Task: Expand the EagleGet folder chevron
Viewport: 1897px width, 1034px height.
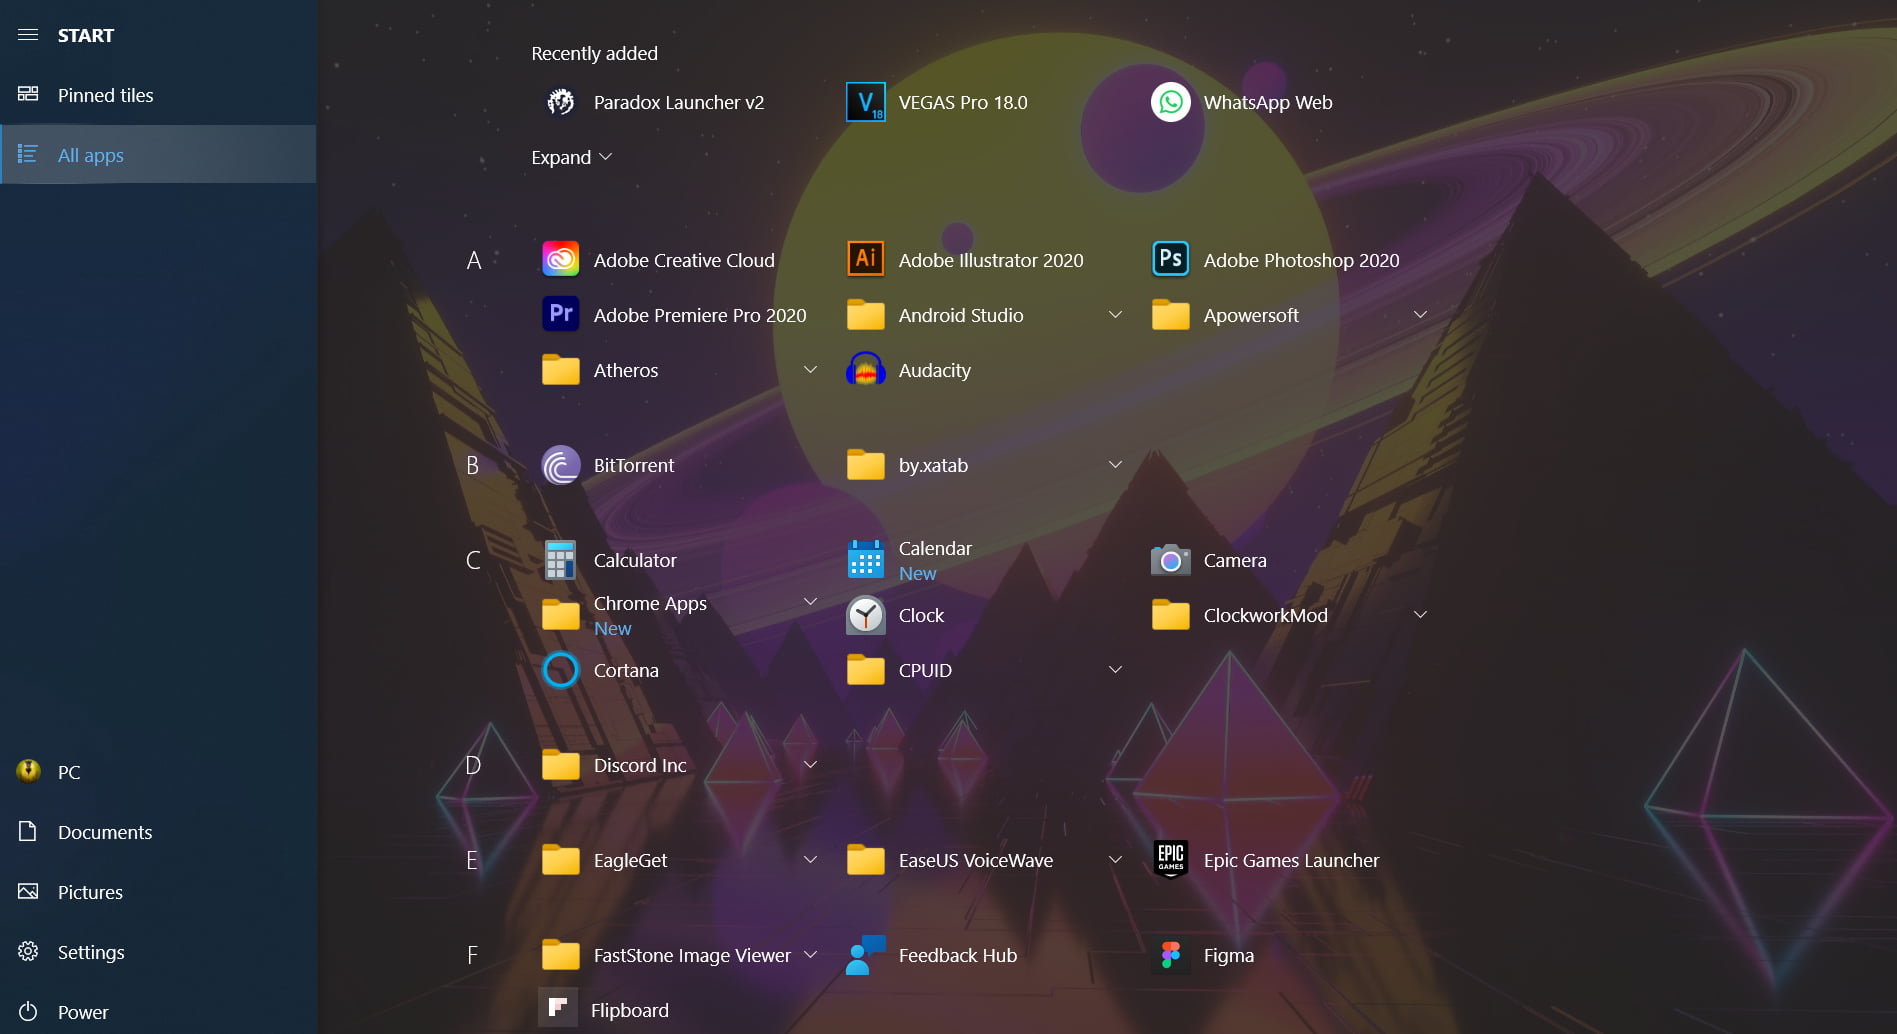Action: click(810, 860)
